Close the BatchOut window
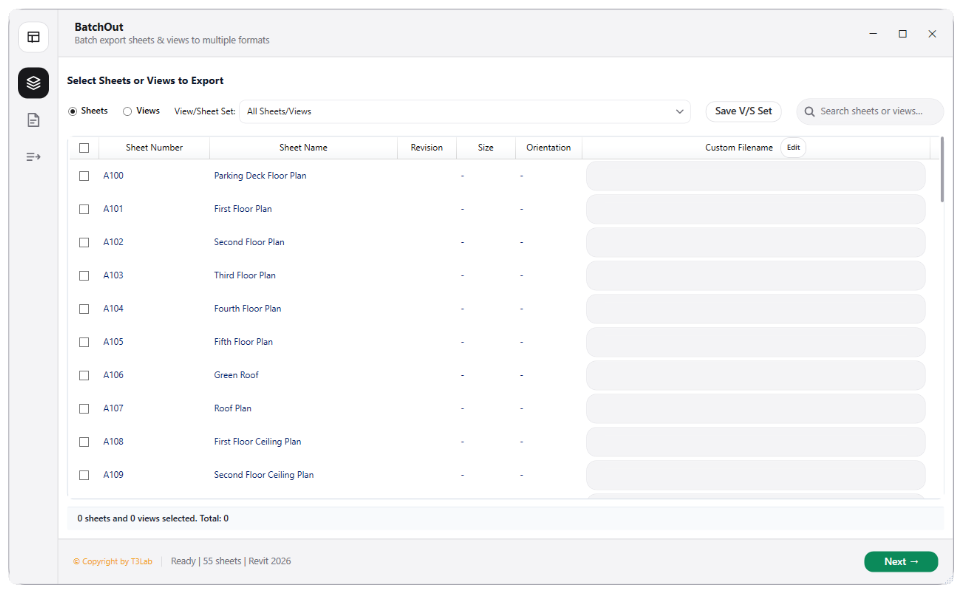962x593 pixels. click(932, 34)
